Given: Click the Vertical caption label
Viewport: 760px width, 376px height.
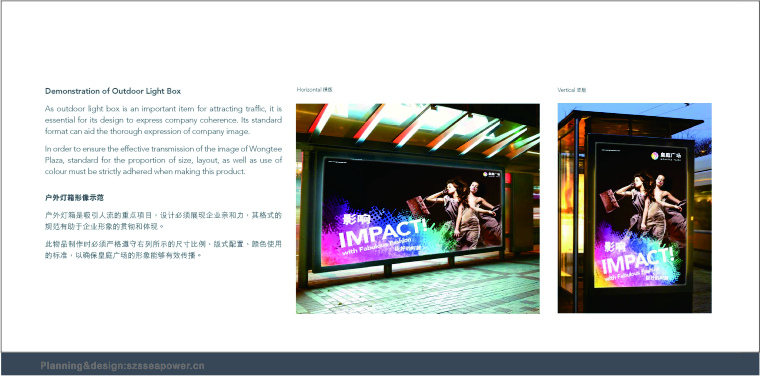Looking at the screenshot, I should pos(572,90).
